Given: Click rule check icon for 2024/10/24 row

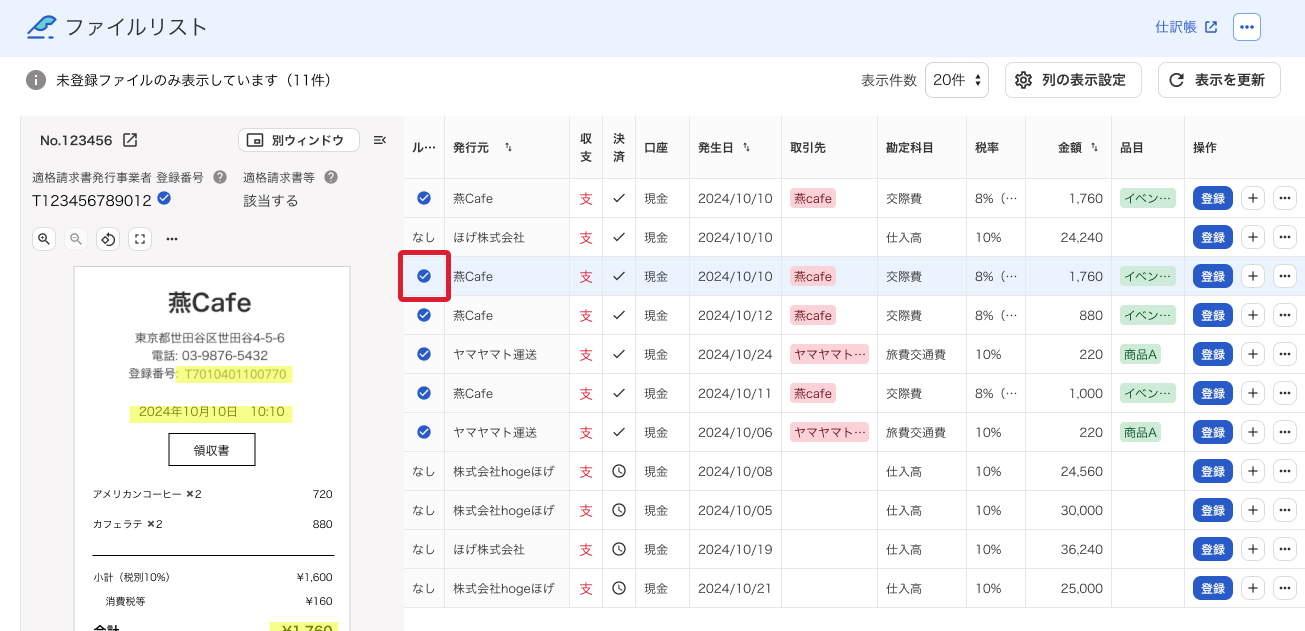Looking at the screenshot, I should click(x=424, y=354).
